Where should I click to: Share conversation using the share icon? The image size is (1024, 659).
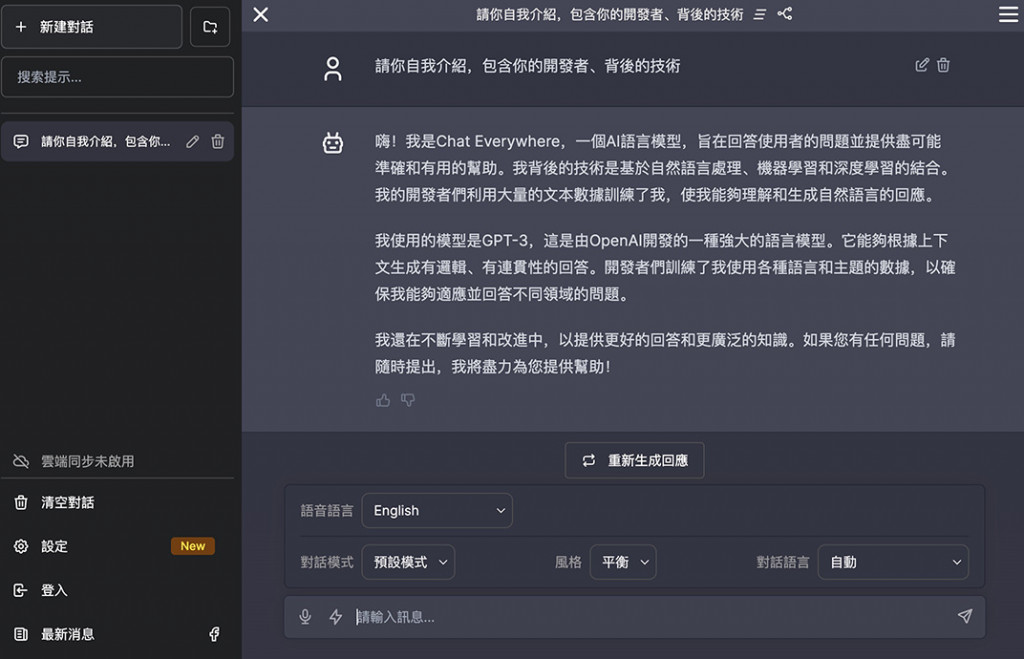pyautogui.click(x=785, y=14)
